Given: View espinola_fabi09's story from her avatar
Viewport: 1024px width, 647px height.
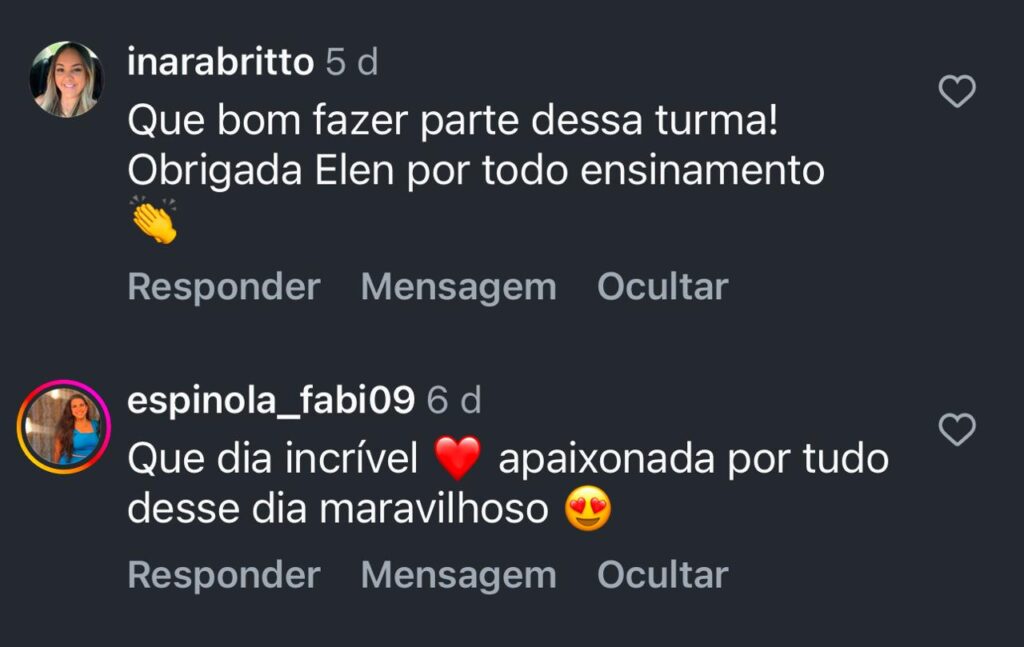Looking at the screenshot, I should coord(64,427).
